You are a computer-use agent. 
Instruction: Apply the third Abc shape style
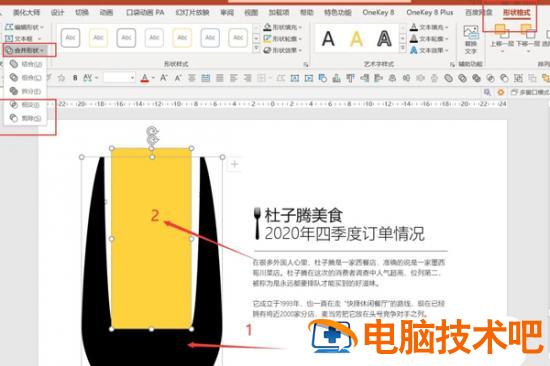coord(126,38)
